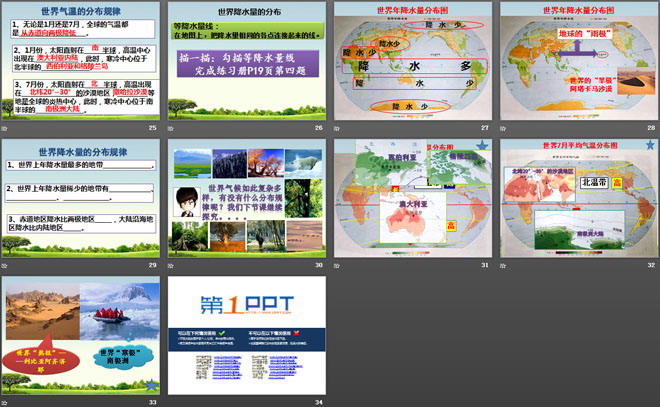Click animation star icon under slide 31

click(337, 266)
